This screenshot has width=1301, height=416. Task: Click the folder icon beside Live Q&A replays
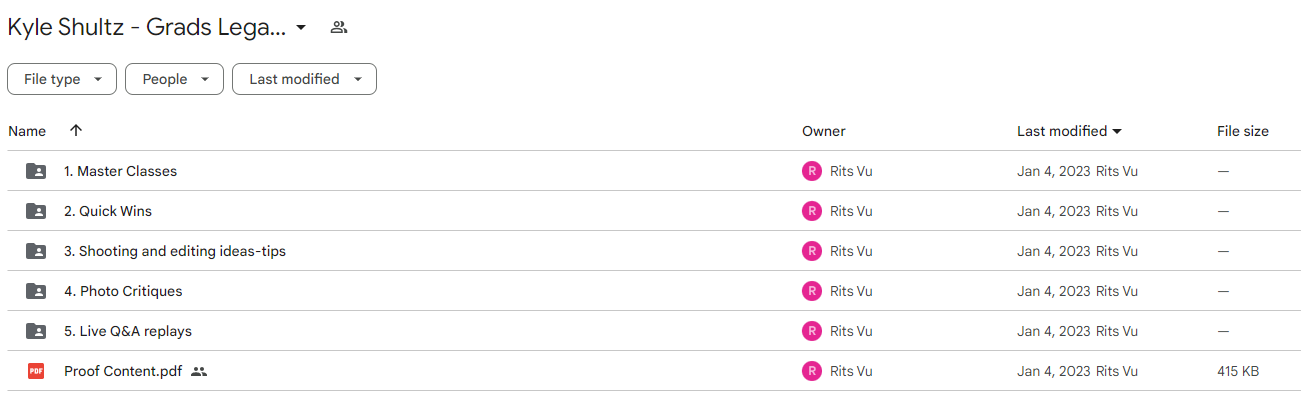click(36, 331)
